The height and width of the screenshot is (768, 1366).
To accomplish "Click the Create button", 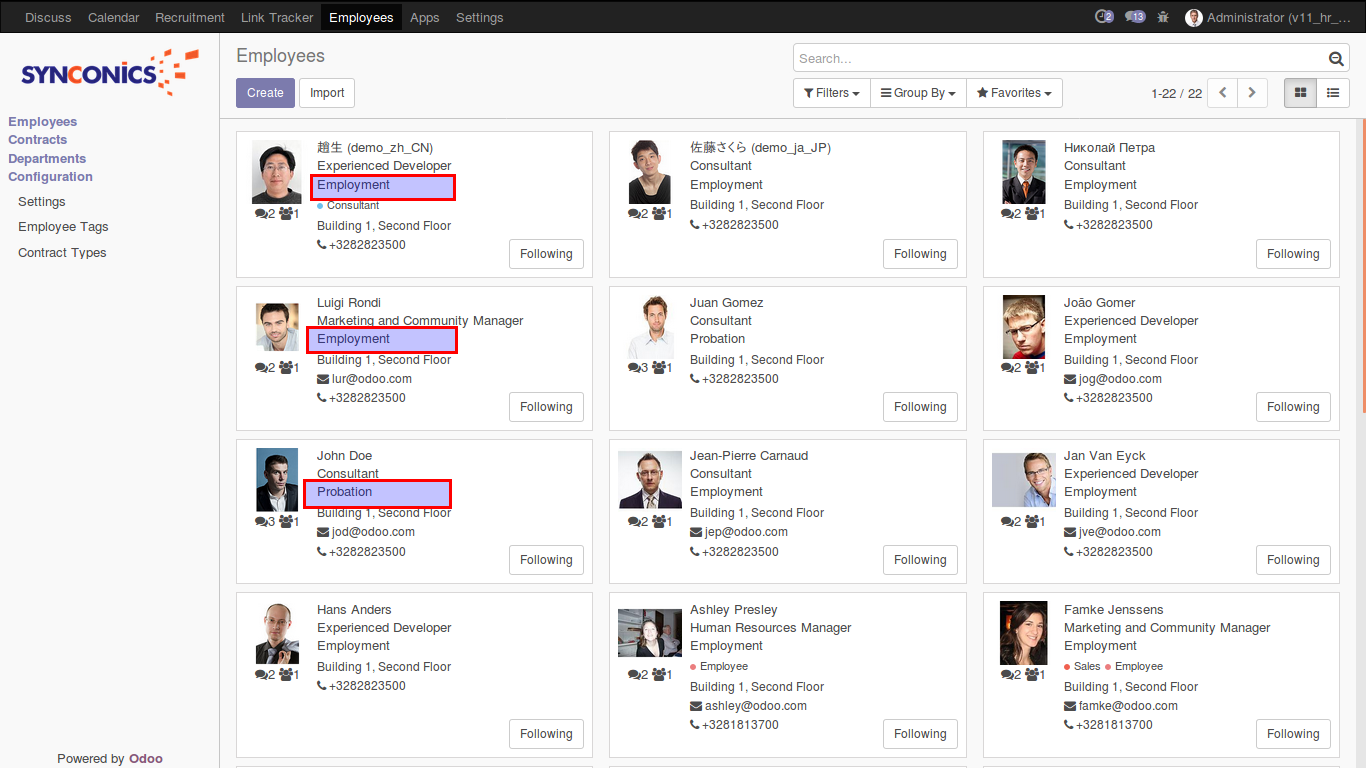I will coord(265,93).
